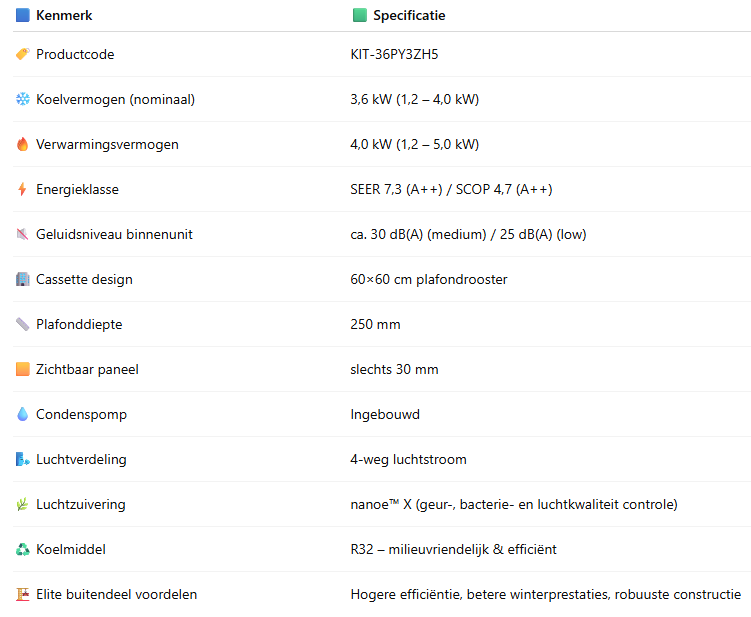Screen dimensions: 751x617
Task: Select the Specificatie column header
Action: pyautogui.click(x=410, y=15)
